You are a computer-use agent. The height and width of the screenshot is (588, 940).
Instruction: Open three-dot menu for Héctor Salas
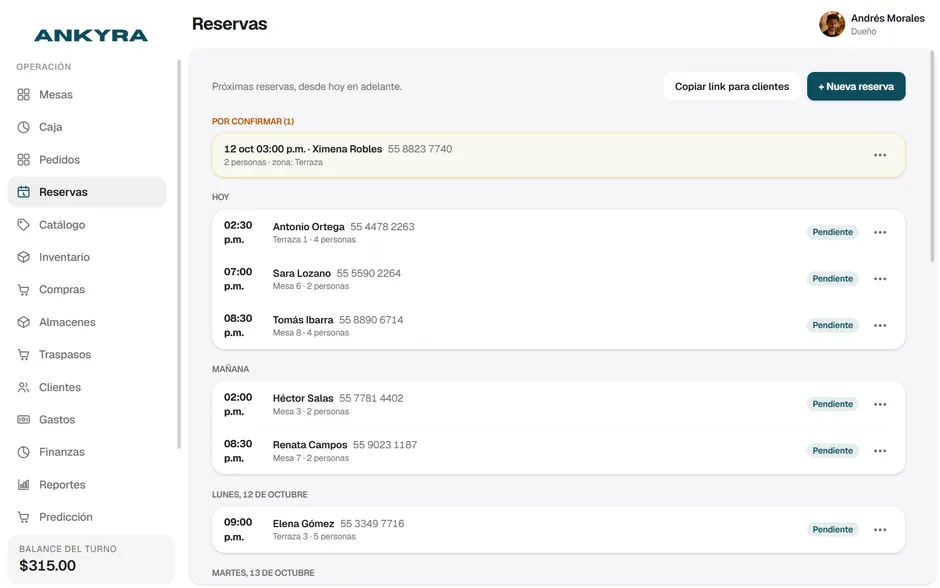click(x=880, y=405)
